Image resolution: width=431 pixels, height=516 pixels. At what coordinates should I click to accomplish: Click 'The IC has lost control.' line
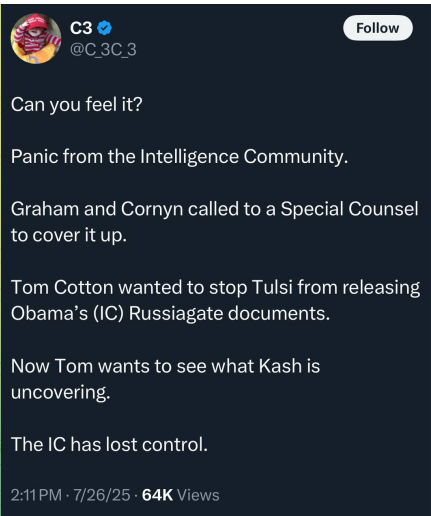pyautogui.click(x=109, y=445)
